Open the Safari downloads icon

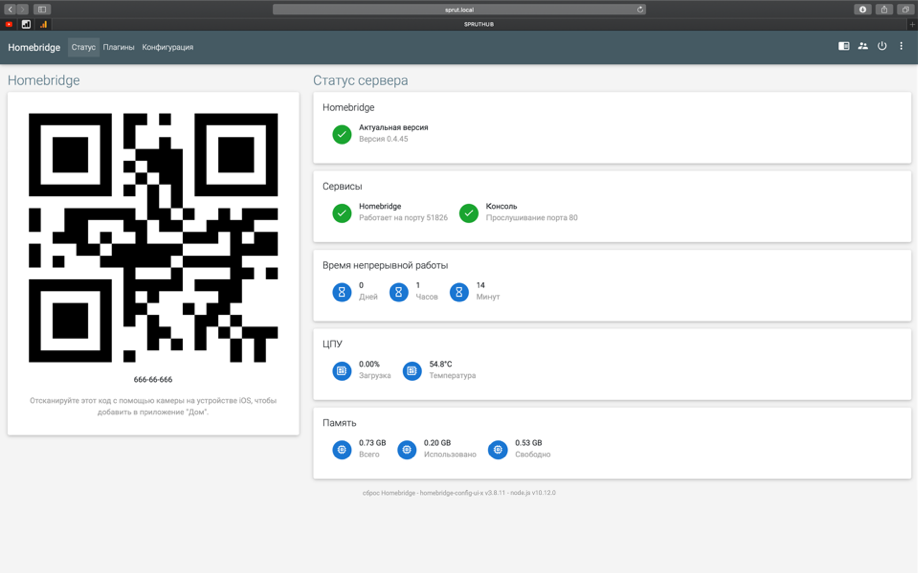point(862,9)
